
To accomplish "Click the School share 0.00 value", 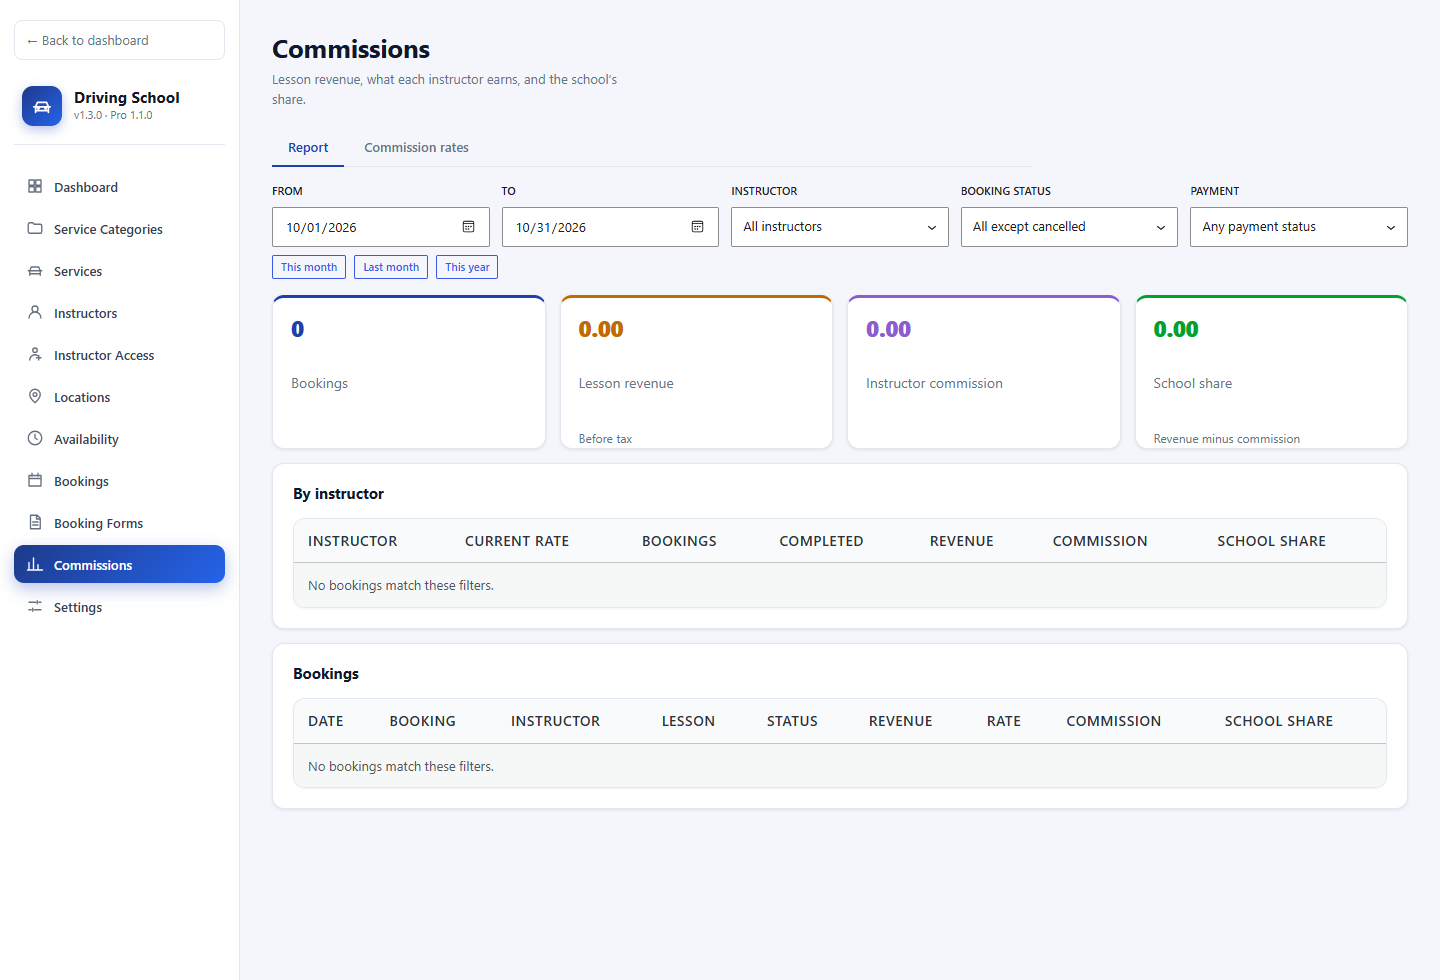I will point(1176,329).
